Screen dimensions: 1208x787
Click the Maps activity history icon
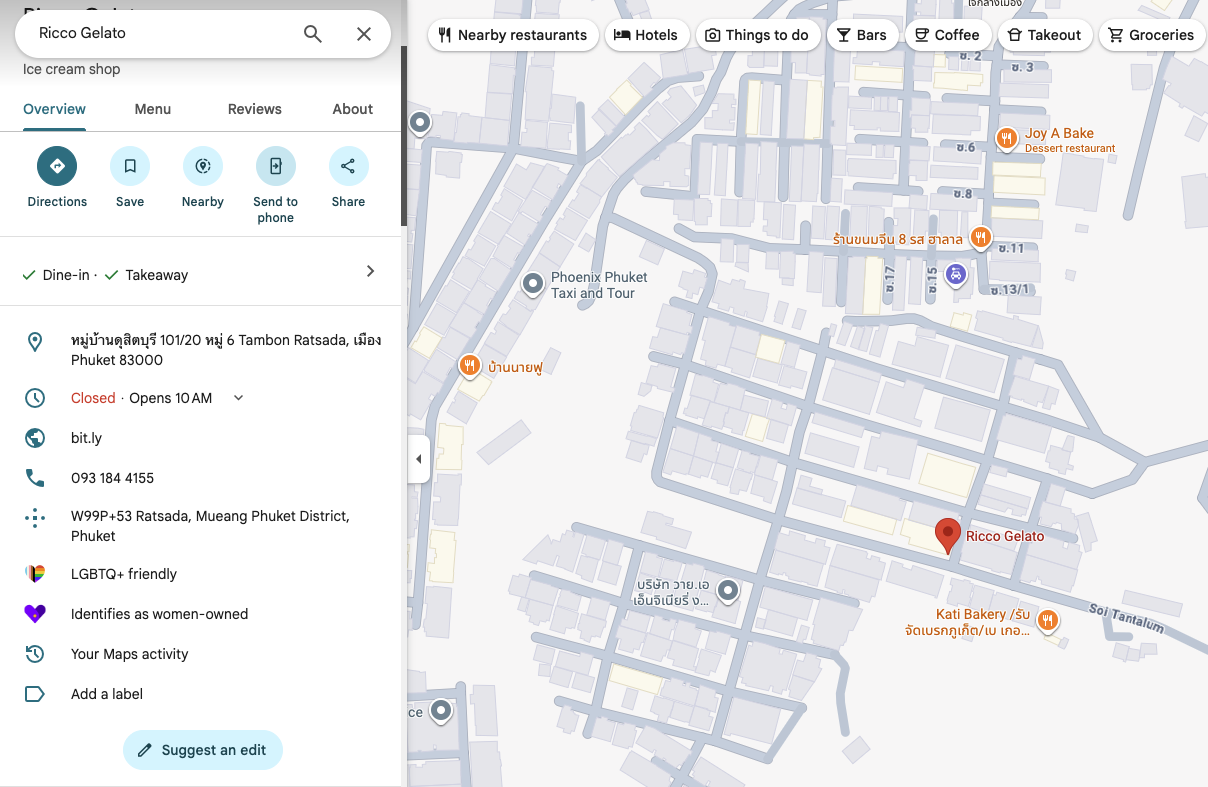[x=35, y=654]
